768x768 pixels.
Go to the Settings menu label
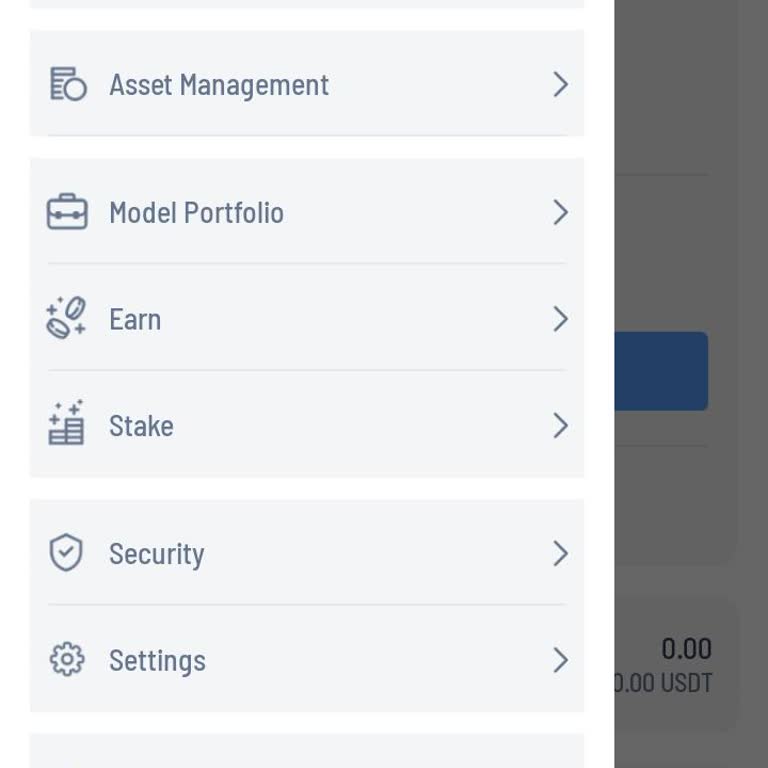click(x=157, y=661)
